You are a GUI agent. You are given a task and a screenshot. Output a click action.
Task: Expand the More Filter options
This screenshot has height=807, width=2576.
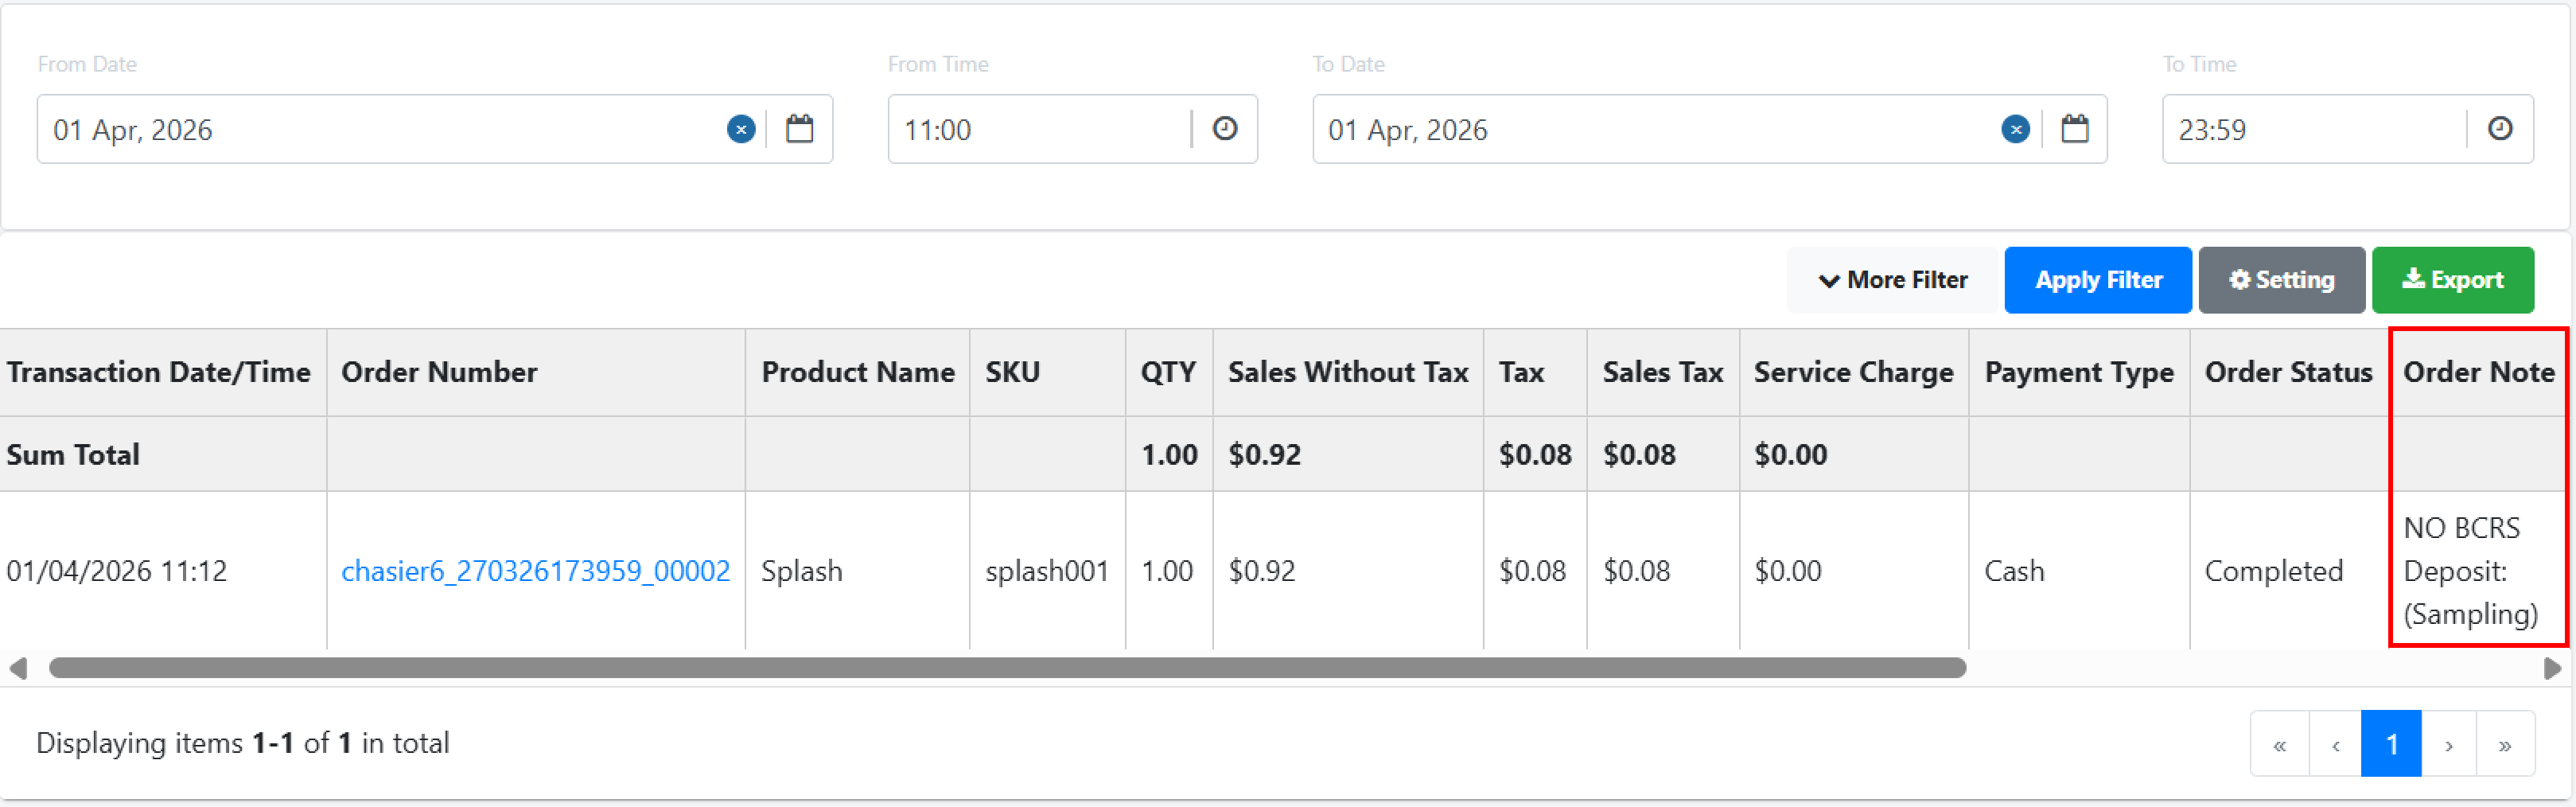click(1892, 280)
